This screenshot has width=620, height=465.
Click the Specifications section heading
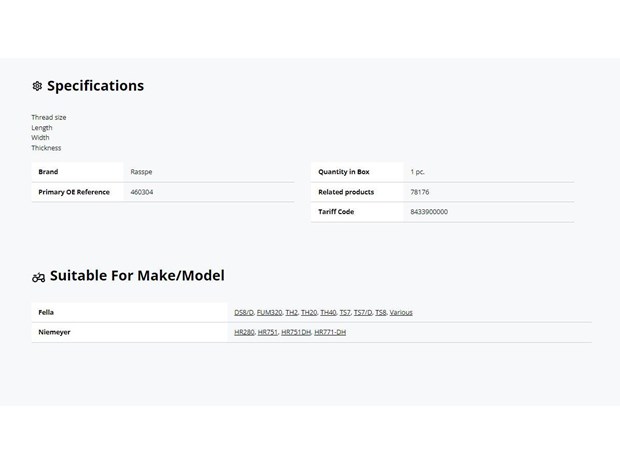pos(95,86)
